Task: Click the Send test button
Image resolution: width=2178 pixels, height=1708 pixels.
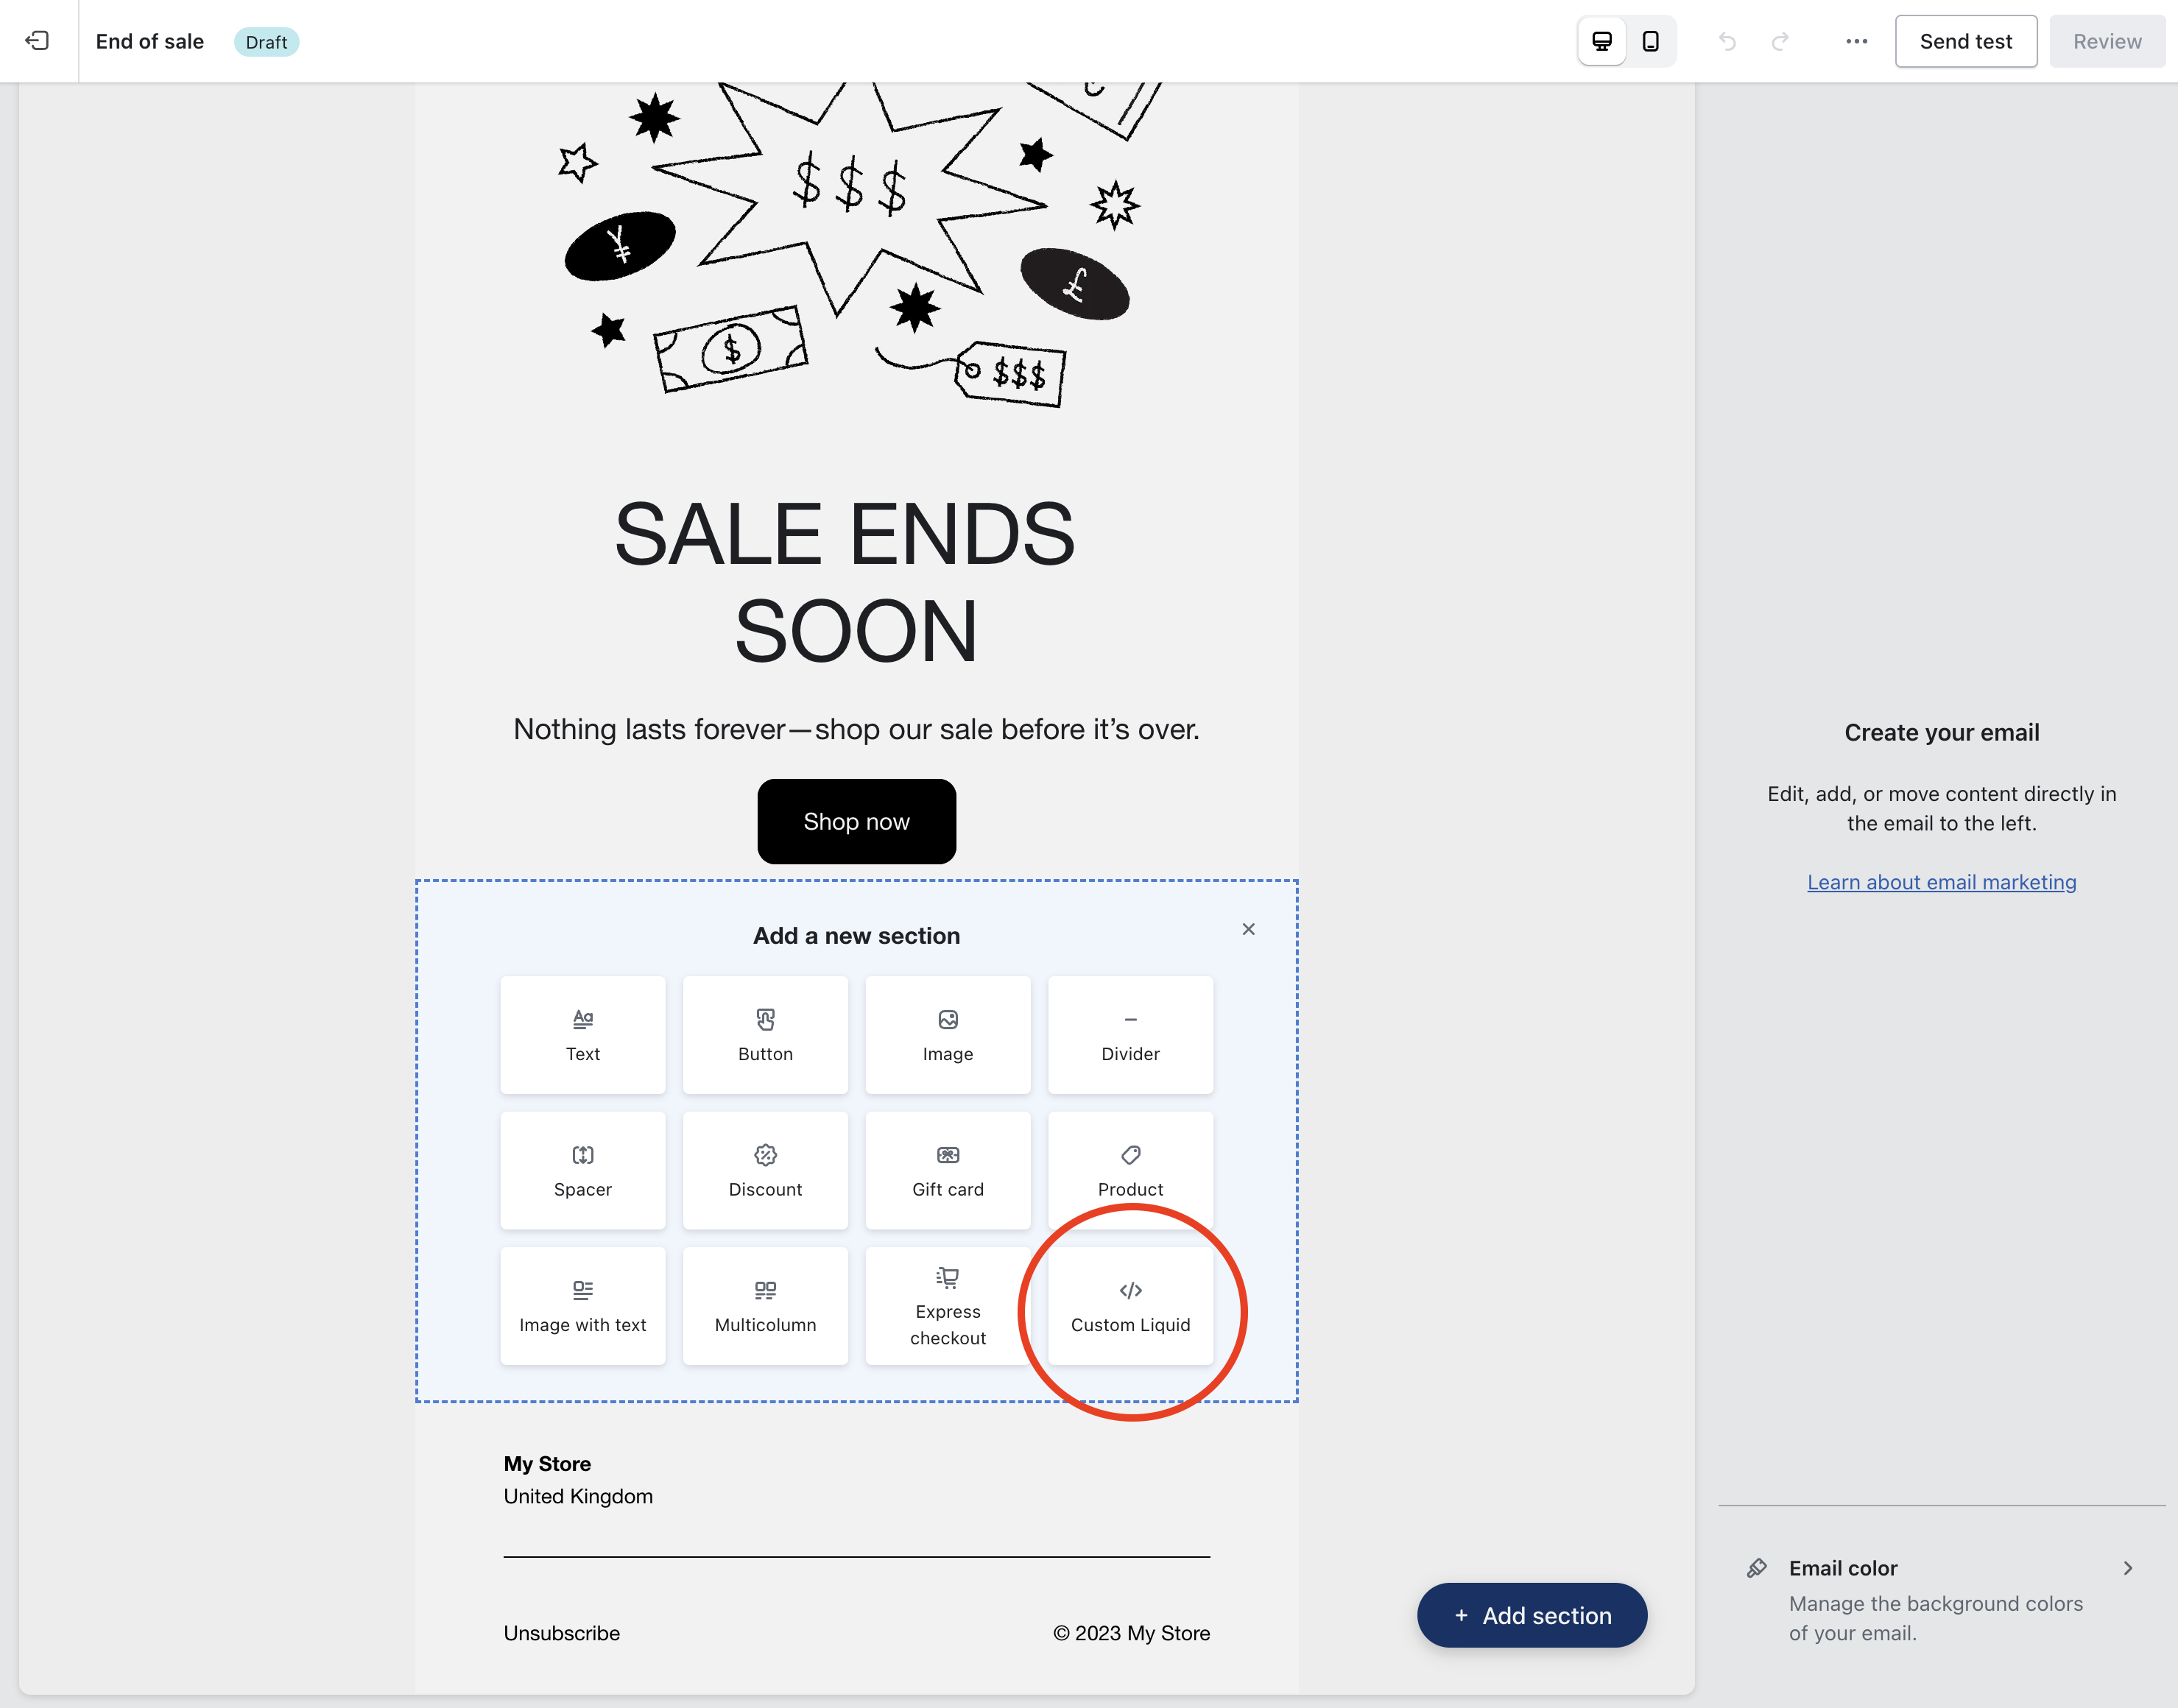Action: coord(1966,41)
